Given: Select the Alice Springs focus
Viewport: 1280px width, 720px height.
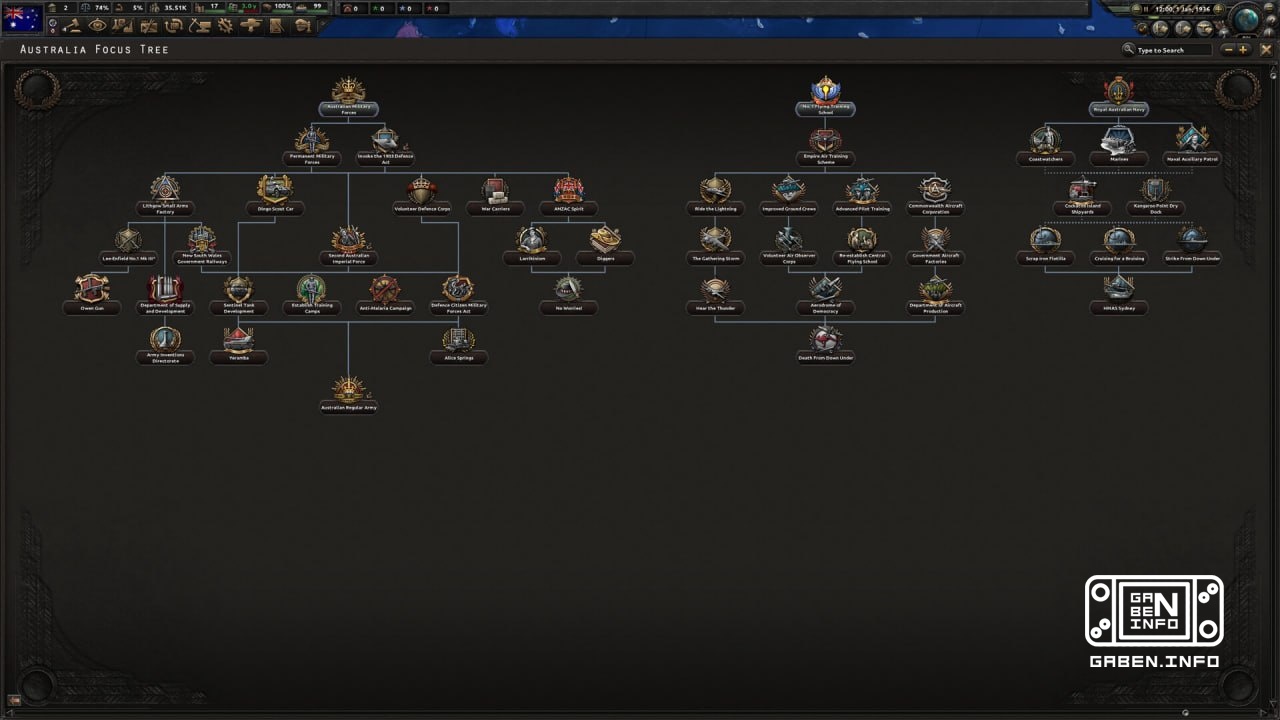Looking at the screenshot, I should (x=458, y=345).
